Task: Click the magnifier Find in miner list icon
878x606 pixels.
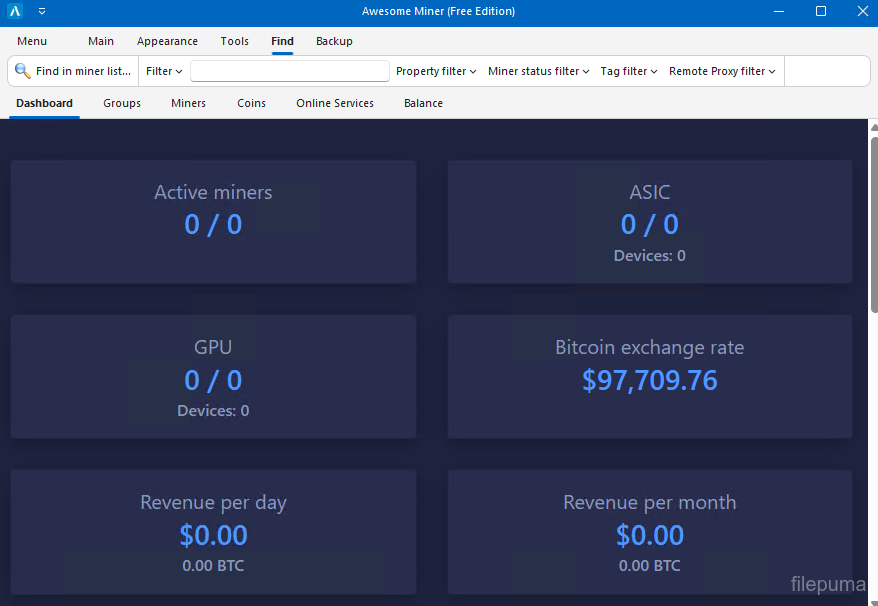Action: tap(22, 71)
